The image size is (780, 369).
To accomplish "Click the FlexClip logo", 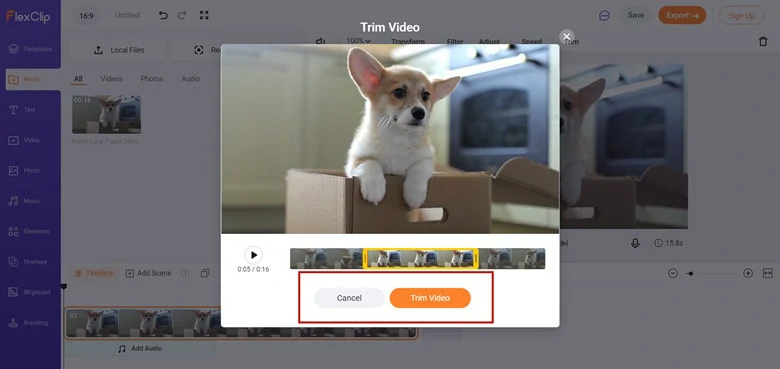I will (x=28, y=16).
